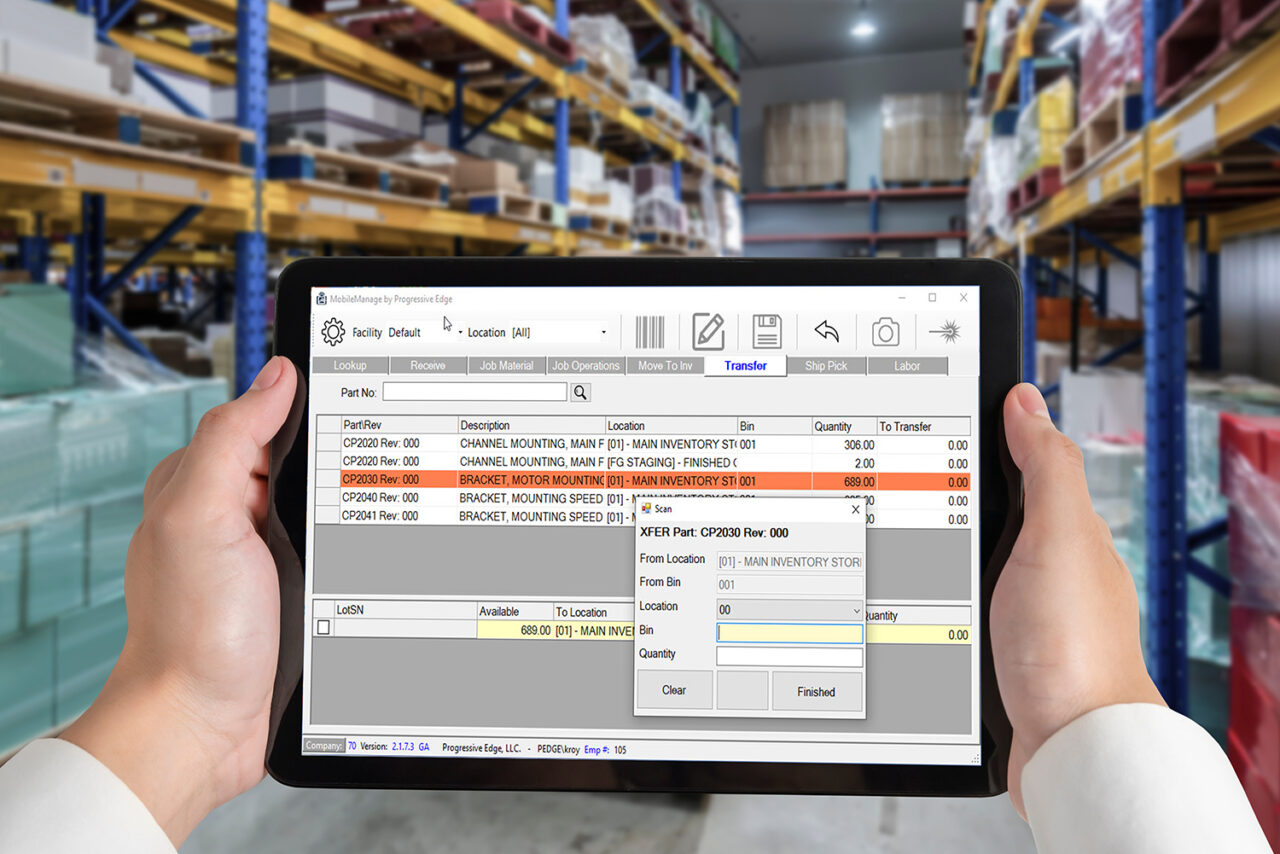1280x854 pixels.
Task: Click the To Transfer column header
Action: pos(924,426)
